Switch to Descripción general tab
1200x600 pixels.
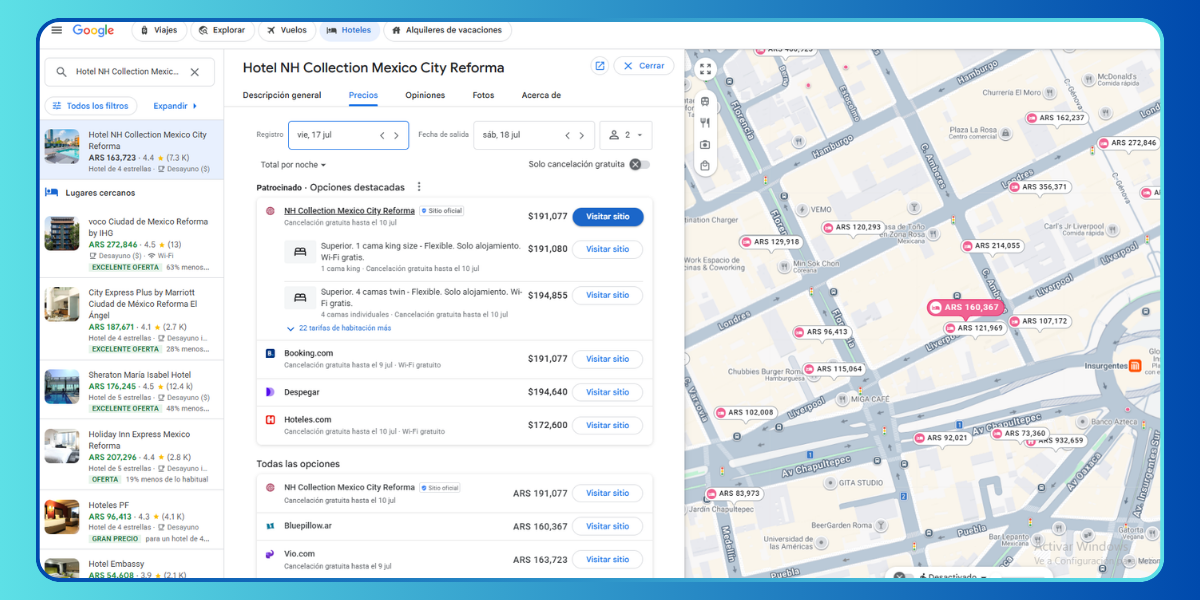click(x=282, y=96)
